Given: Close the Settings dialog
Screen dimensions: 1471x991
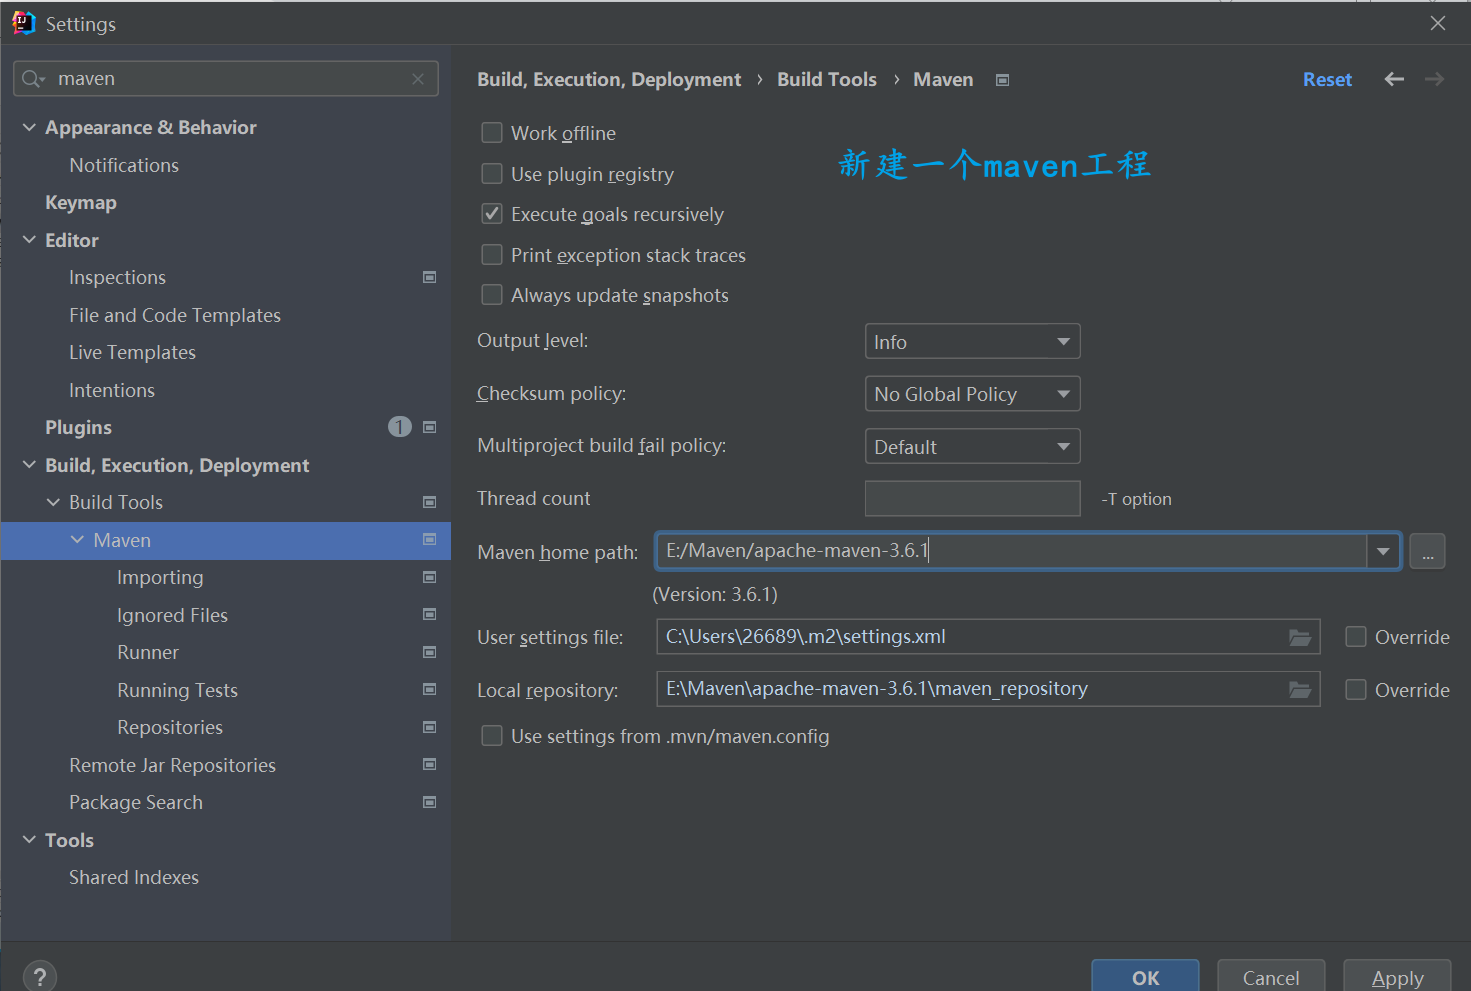Looking at the screenshot, I should point(1438,23).
